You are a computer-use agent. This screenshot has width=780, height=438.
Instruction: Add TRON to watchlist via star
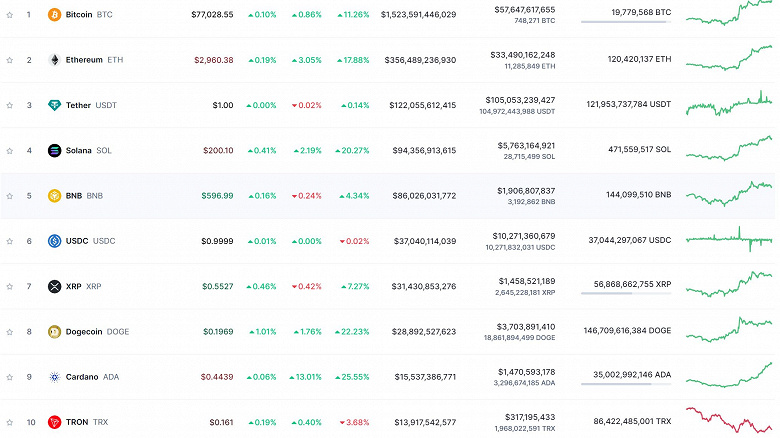tap(9, 422)
